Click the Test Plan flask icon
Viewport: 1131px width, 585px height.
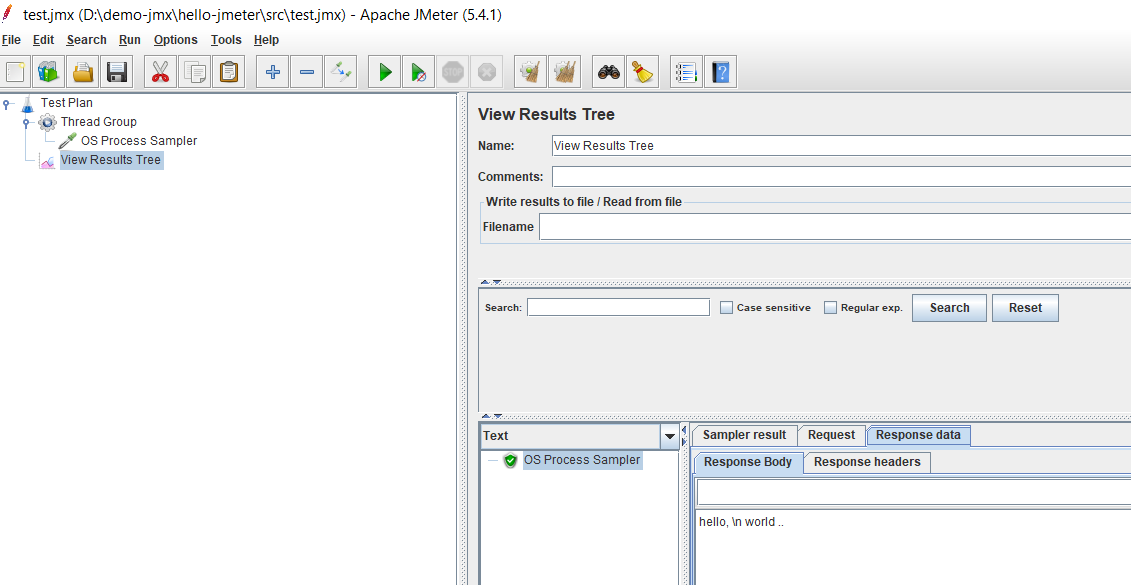(27, 103)
